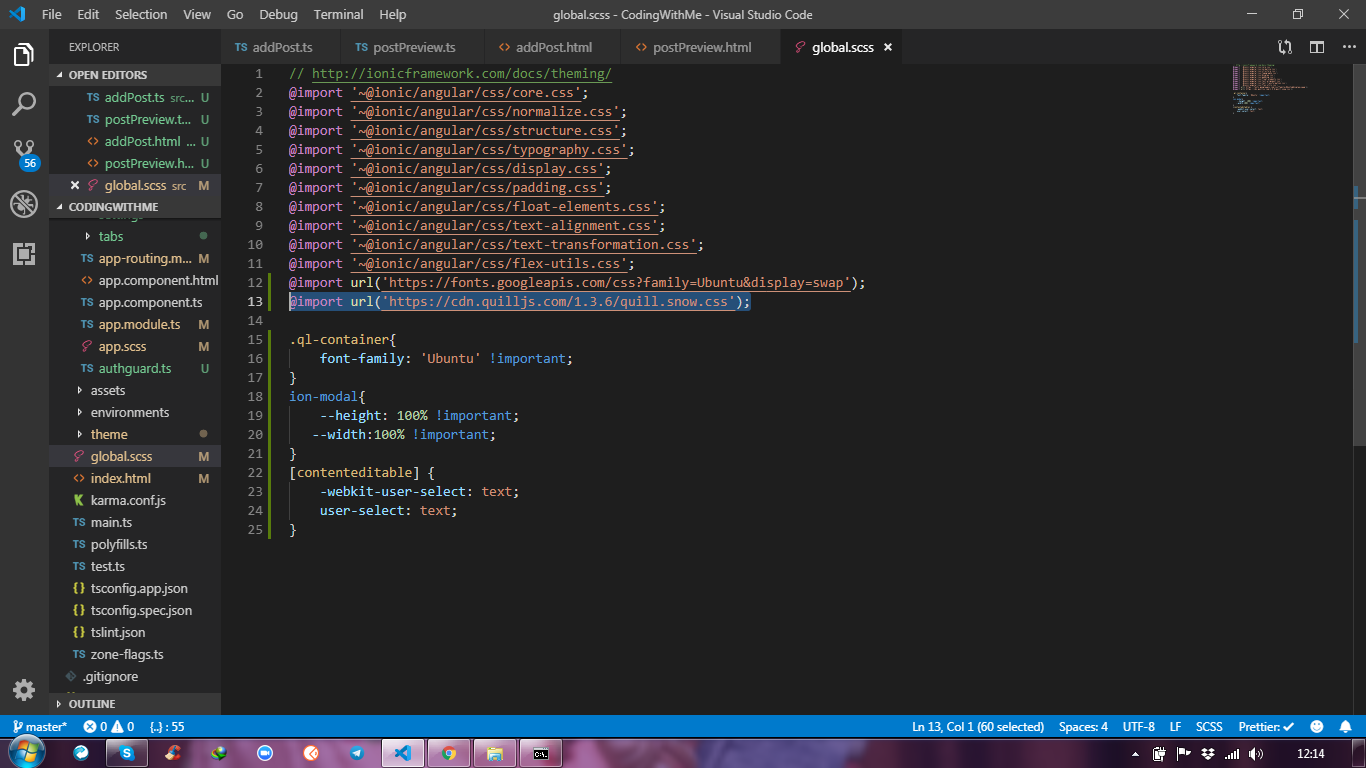Switch to the postPreview.ts tab
This screenshot has height=768, width=1366.
coord(413,47)
